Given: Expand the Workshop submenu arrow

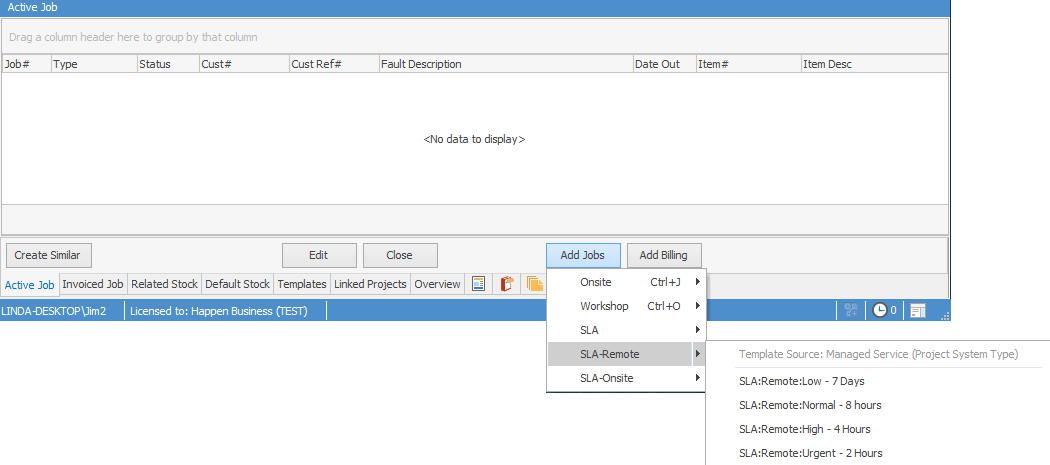Looking at the screenshot, I should 698,306.
